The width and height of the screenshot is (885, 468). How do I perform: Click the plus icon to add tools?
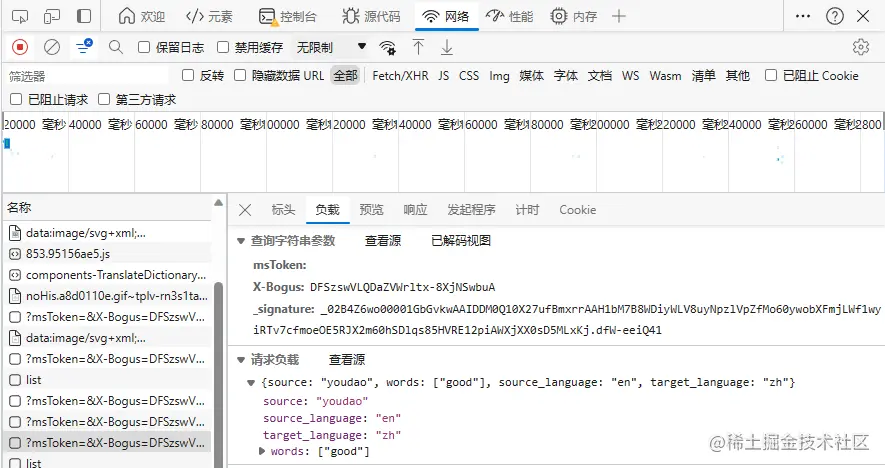pyautogui.click(x=619, y=16)
